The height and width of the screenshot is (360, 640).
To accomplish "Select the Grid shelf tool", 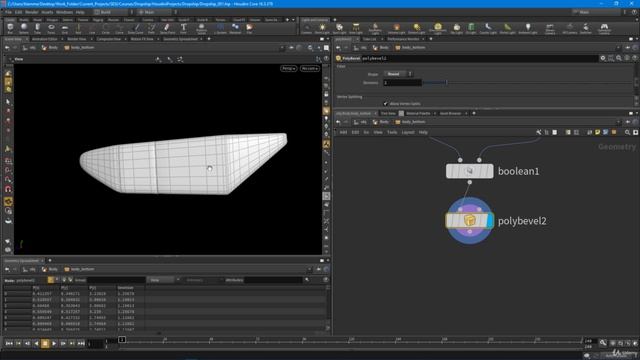I will pos(64,29).
